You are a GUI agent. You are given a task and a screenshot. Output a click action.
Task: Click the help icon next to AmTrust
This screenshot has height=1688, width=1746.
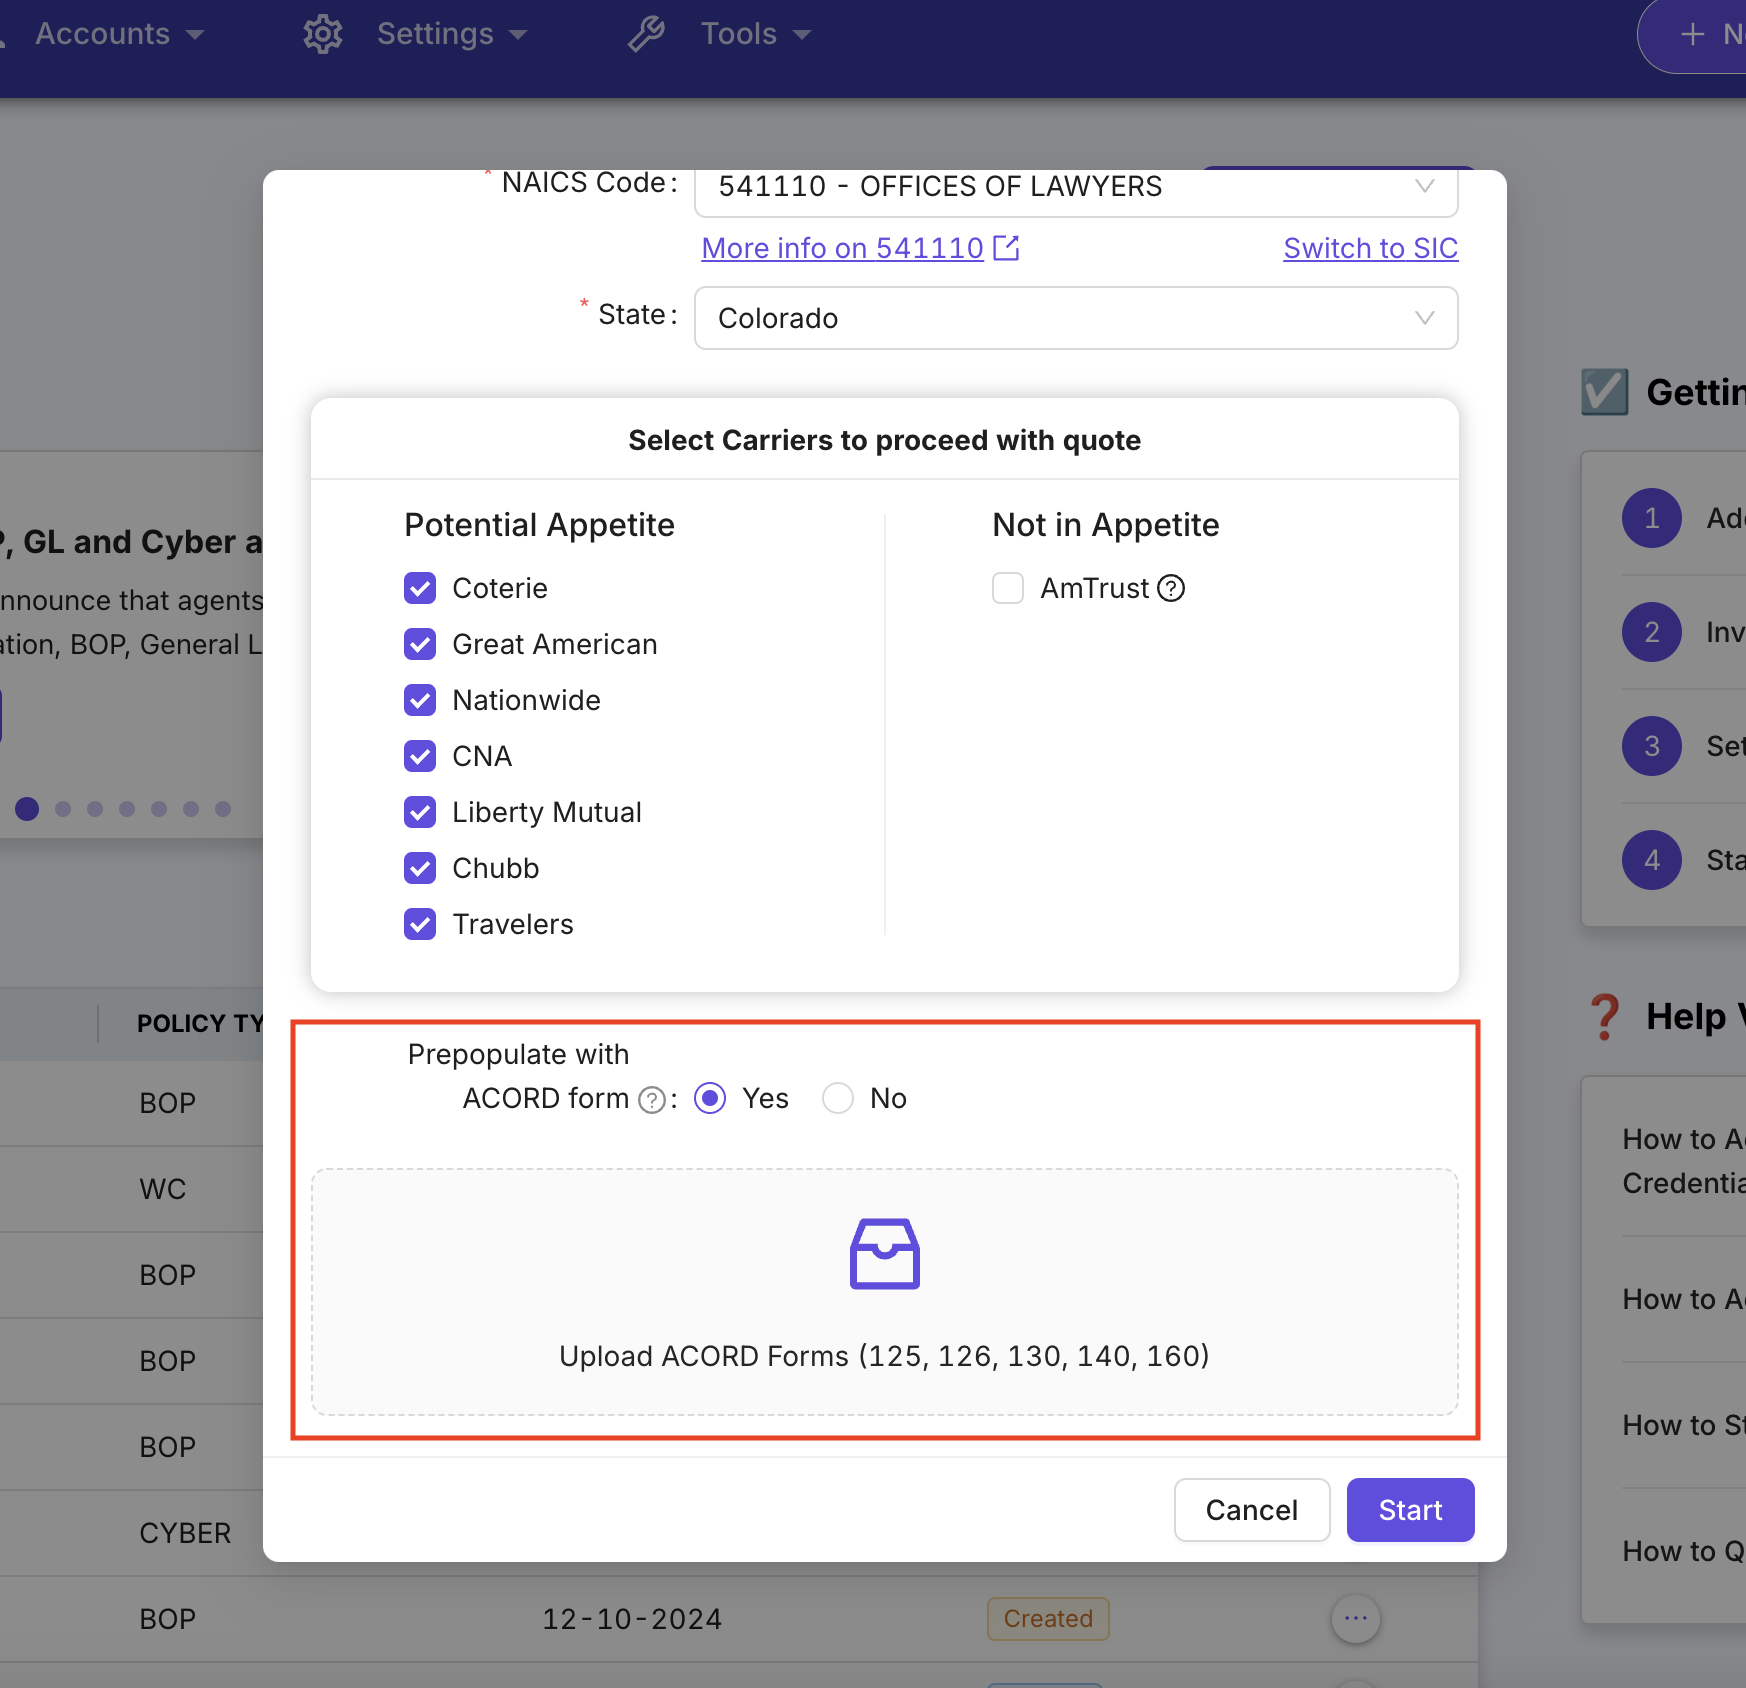point(1171,588)
